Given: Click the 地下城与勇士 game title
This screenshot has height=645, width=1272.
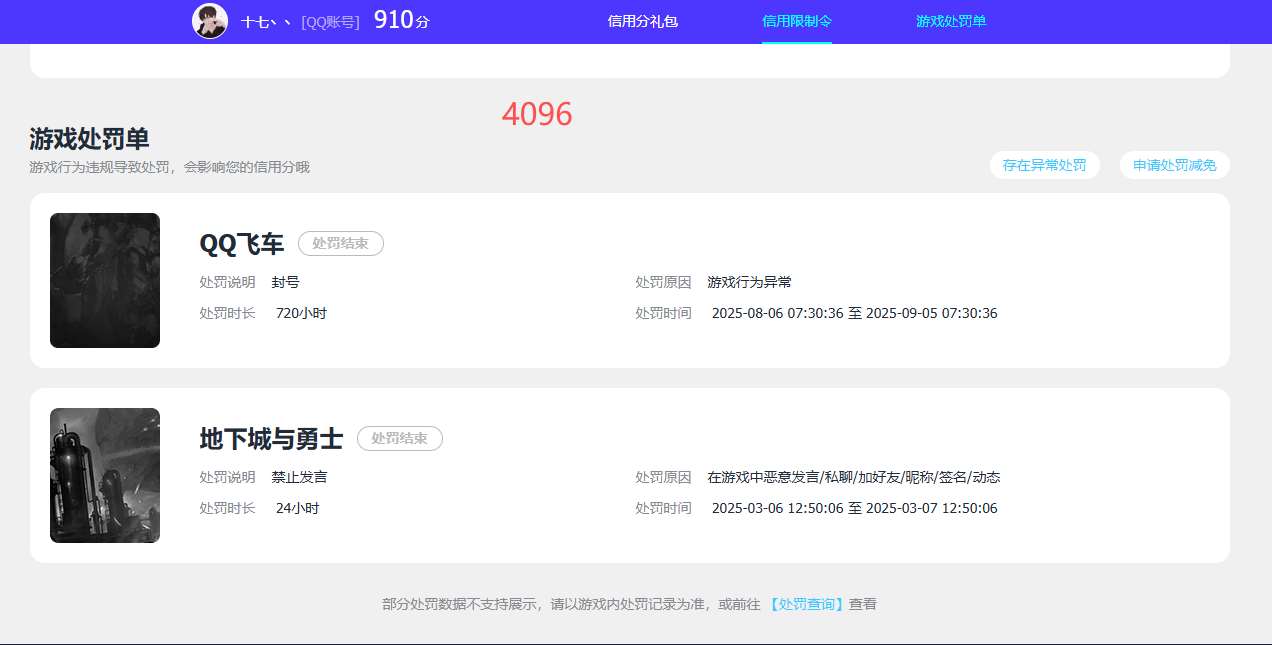Looking at the screenshot, I should pos(271,438).
